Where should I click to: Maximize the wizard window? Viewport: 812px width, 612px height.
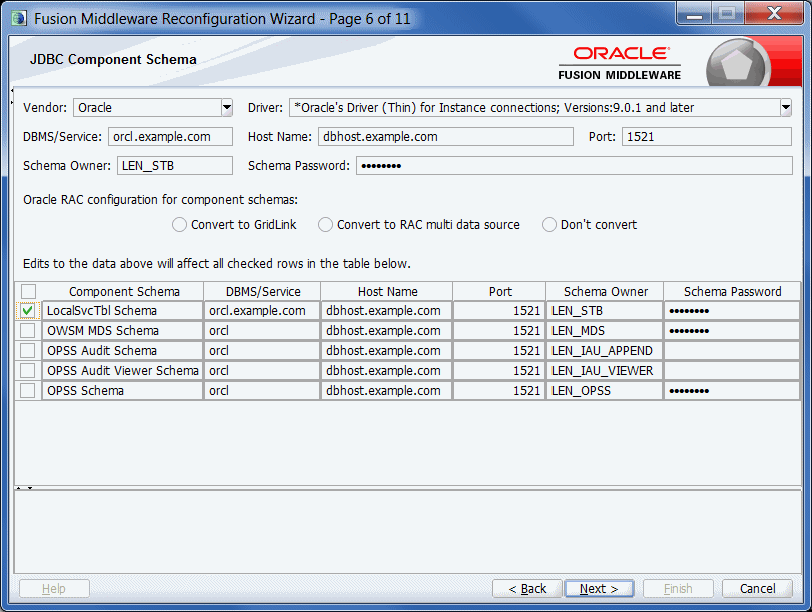(727, 14)
